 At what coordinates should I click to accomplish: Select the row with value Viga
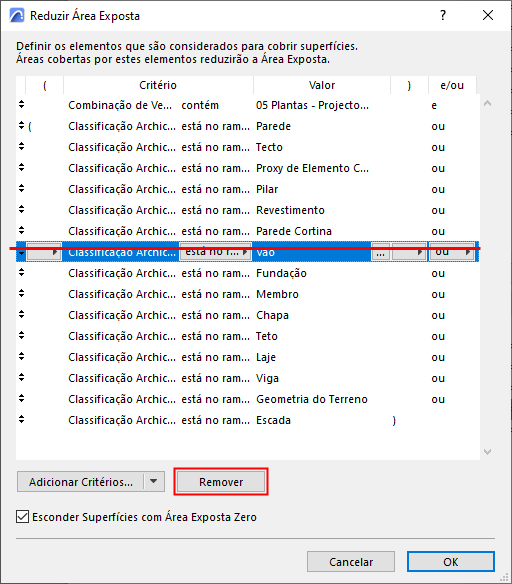click(x=248, y=378)
